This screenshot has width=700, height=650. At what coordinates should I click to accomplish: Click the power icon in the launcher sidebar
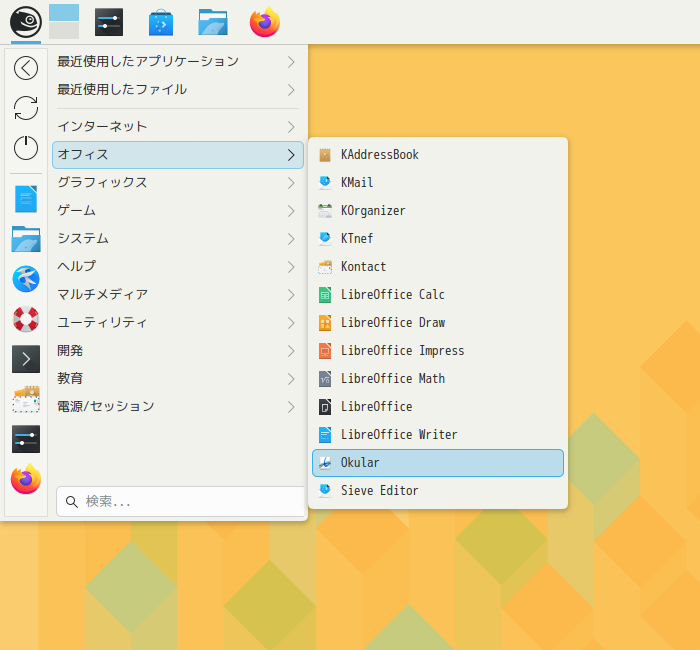(26, 148)
